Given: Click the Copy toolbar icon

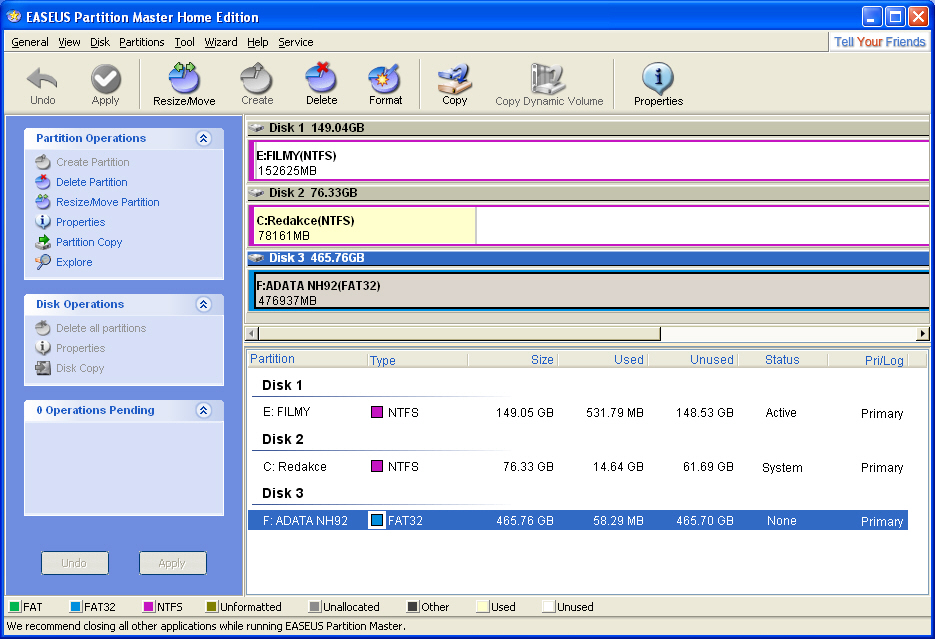Looking at the screenshot, I should [x=454, y=79].
